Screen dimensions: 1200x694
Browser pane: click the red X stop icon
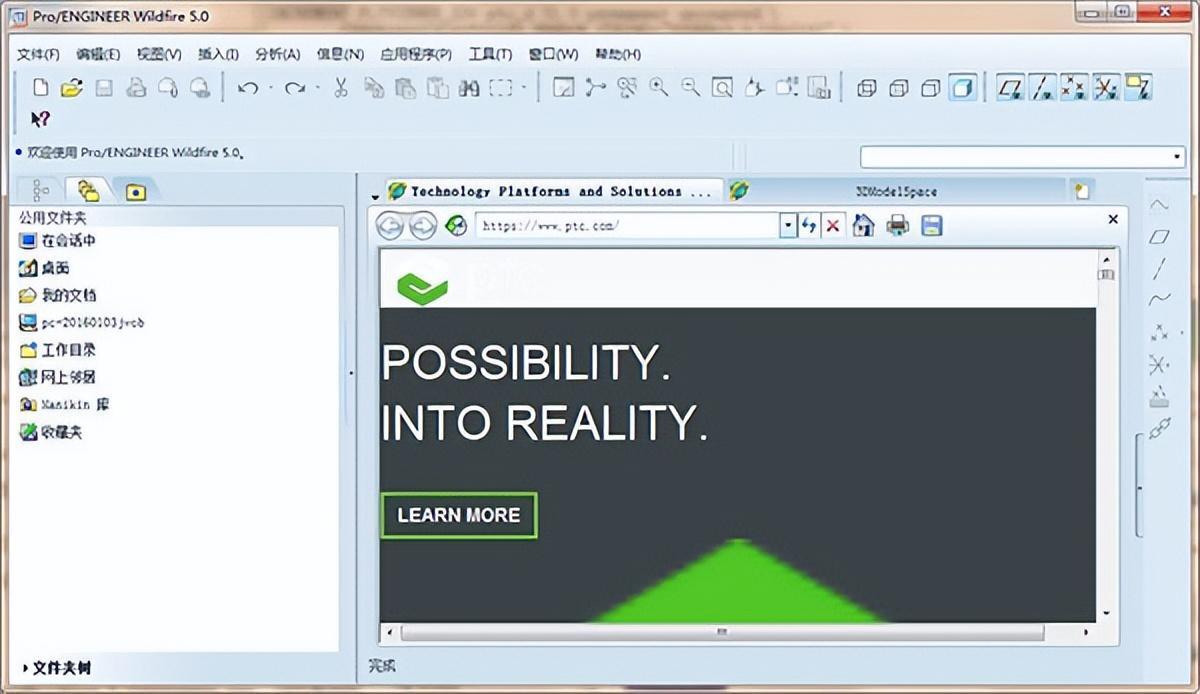pos(832,225)
